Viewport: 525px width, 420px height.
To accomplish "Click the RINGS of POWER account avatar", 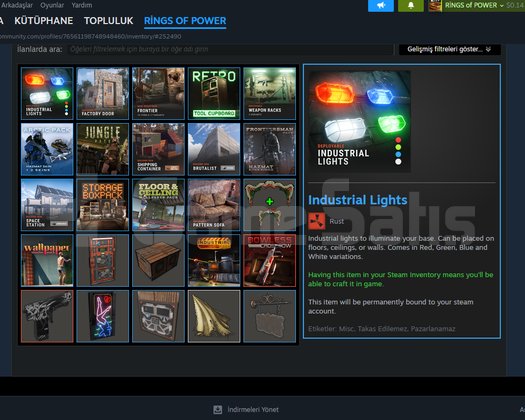I will (435, 5).
